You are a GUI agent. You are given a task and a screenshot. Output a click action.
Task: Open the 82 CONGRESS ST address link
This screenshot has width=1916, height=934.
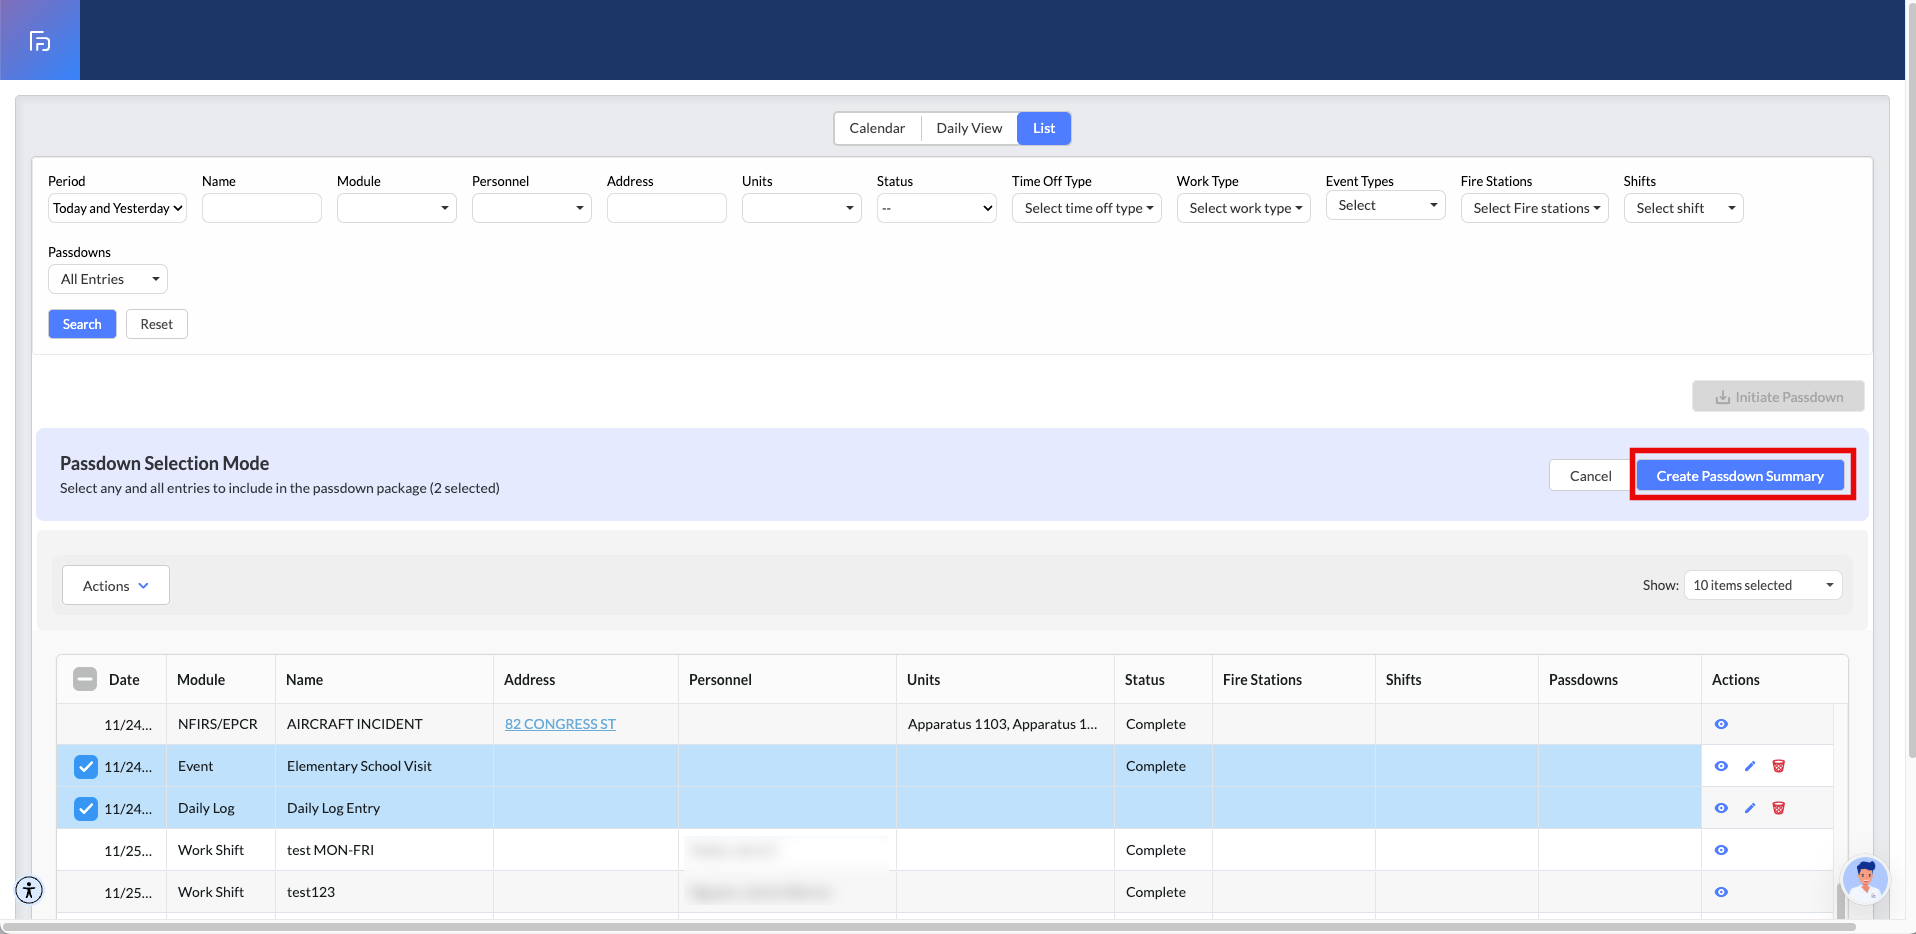tap(560, 724)
